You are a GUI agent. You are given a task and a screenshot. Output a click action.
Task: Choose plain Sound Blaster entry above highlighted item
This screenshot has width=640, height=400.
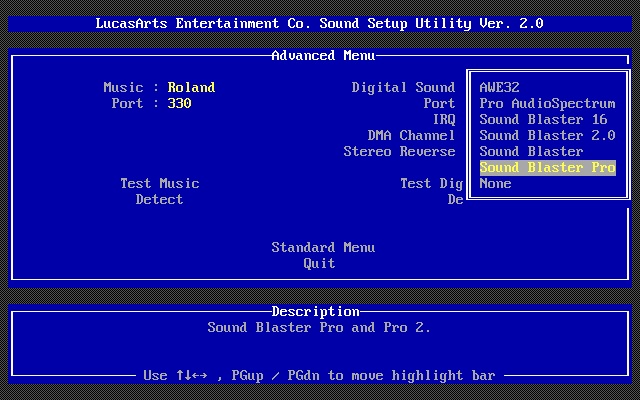[531, 151]
